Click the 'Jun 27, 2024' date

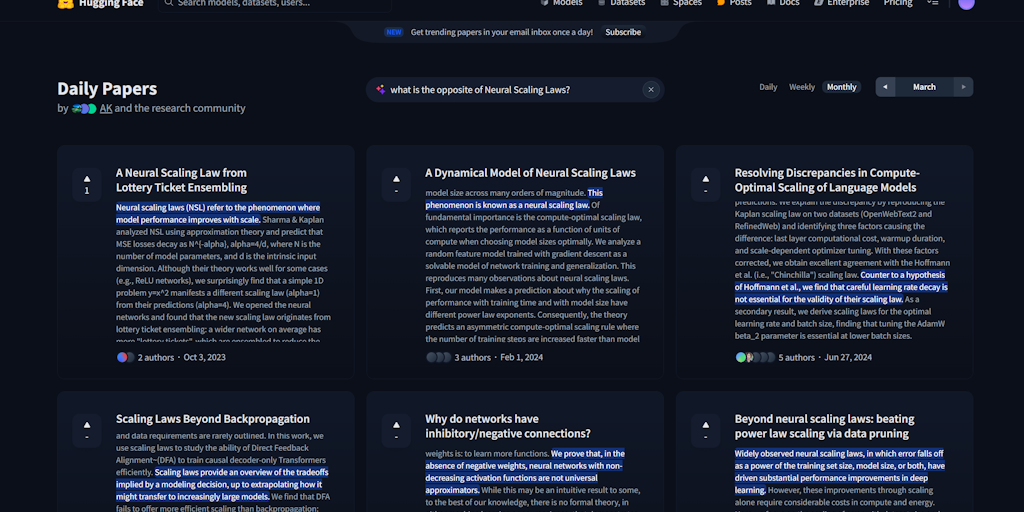(x=848, y=357)
